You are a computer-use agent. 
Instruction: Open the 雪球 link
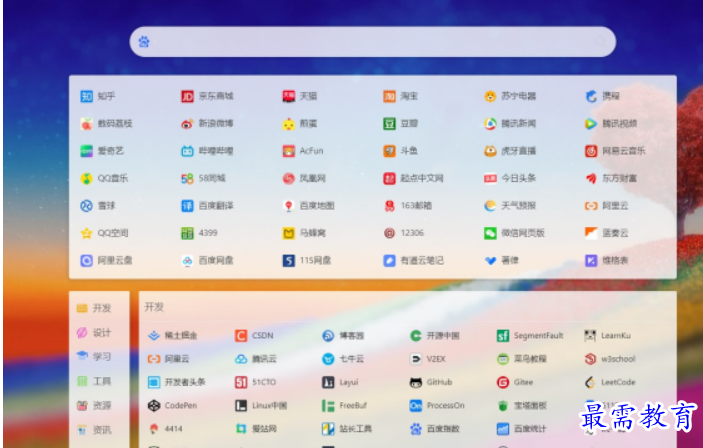point(98,205)
